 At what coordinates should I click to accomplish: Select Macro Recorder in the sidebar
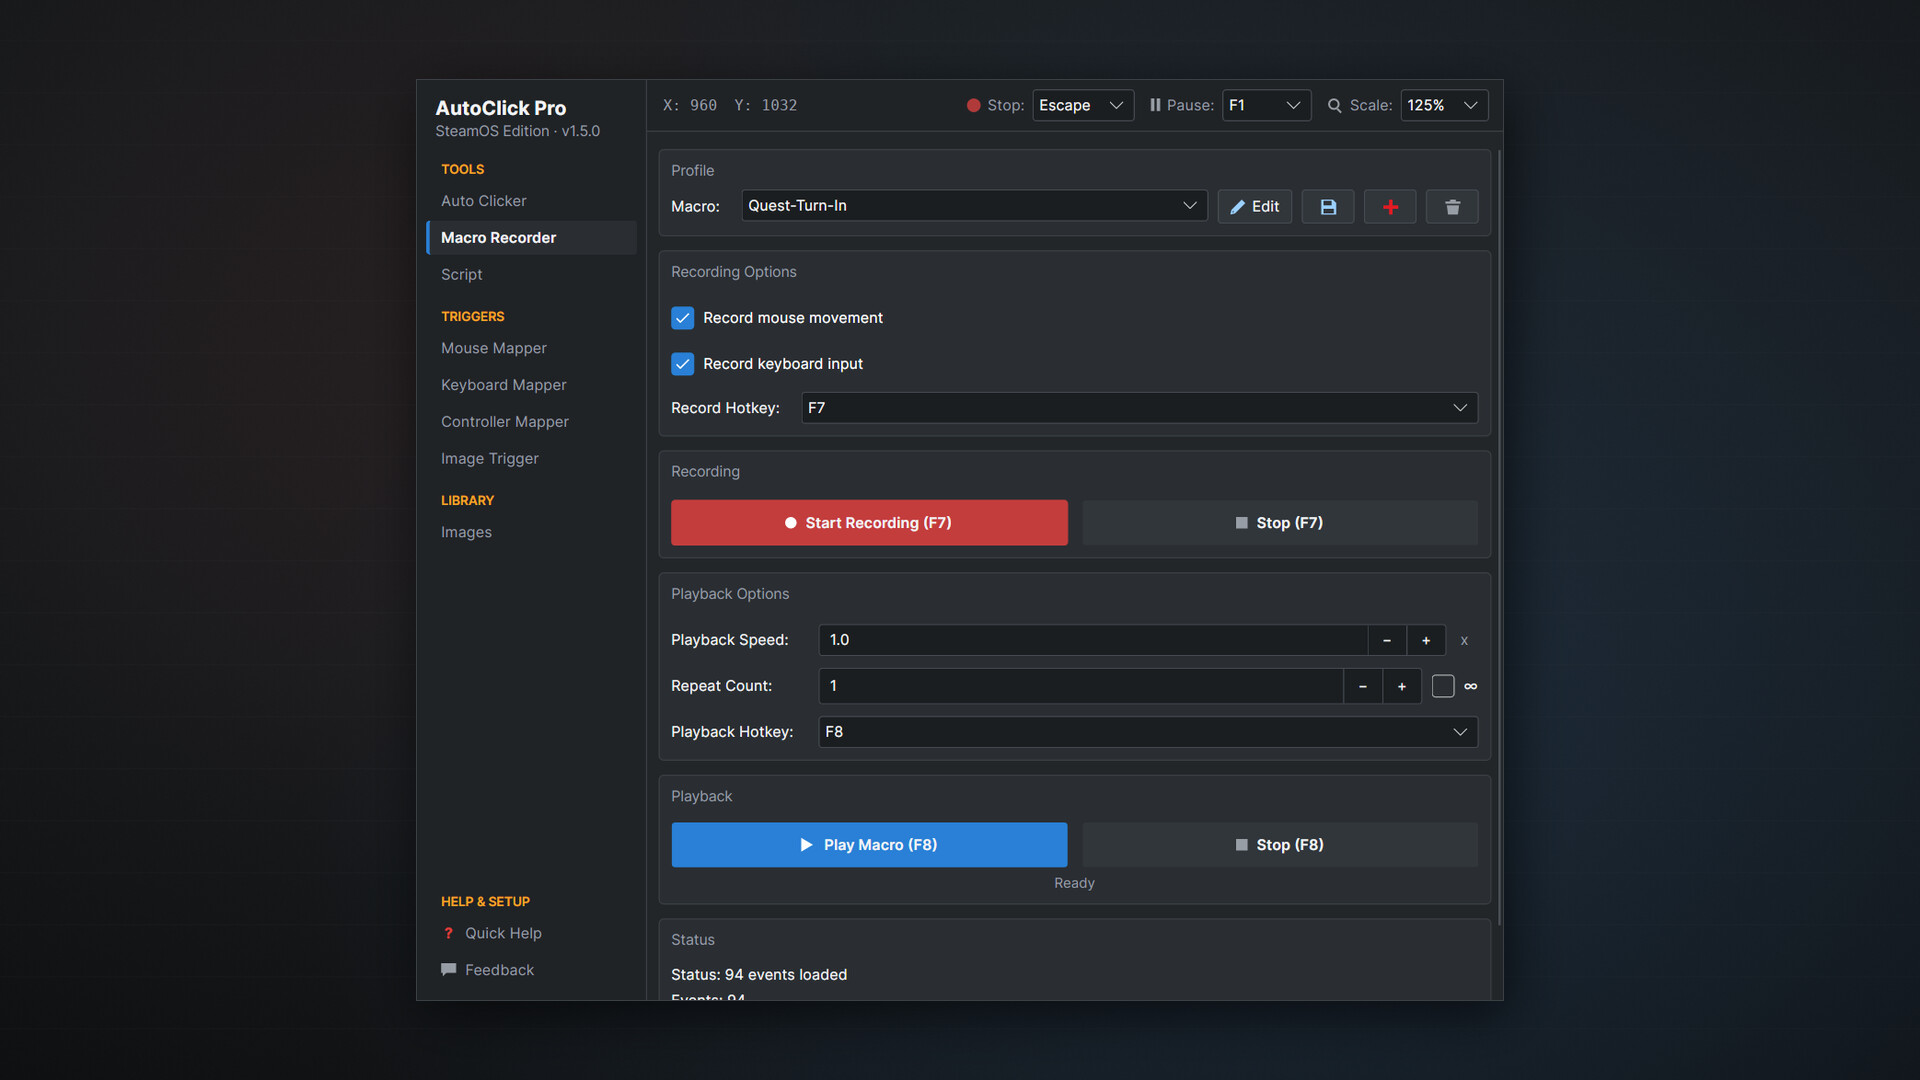(x=531, y=238)
